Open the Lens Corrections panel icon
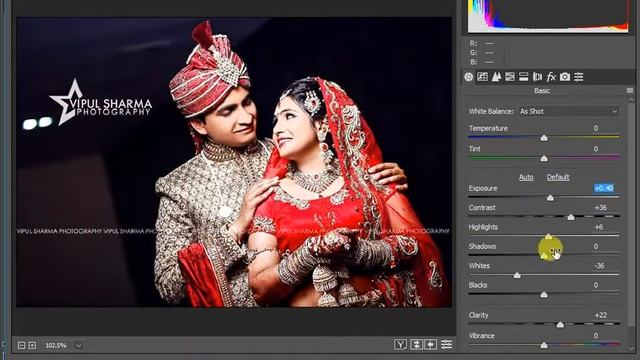 point(538,77)
